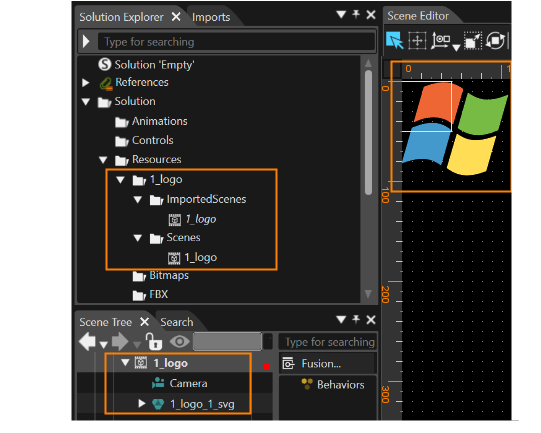Switch to the Imports tab

211,17
